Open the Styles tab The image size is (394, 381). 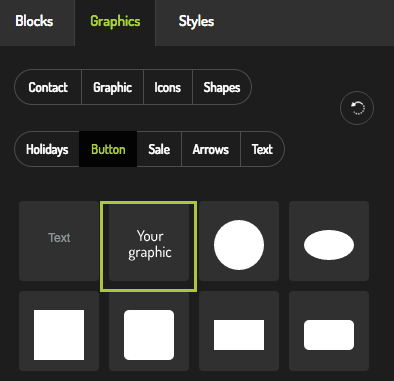(x=196, y=21)
